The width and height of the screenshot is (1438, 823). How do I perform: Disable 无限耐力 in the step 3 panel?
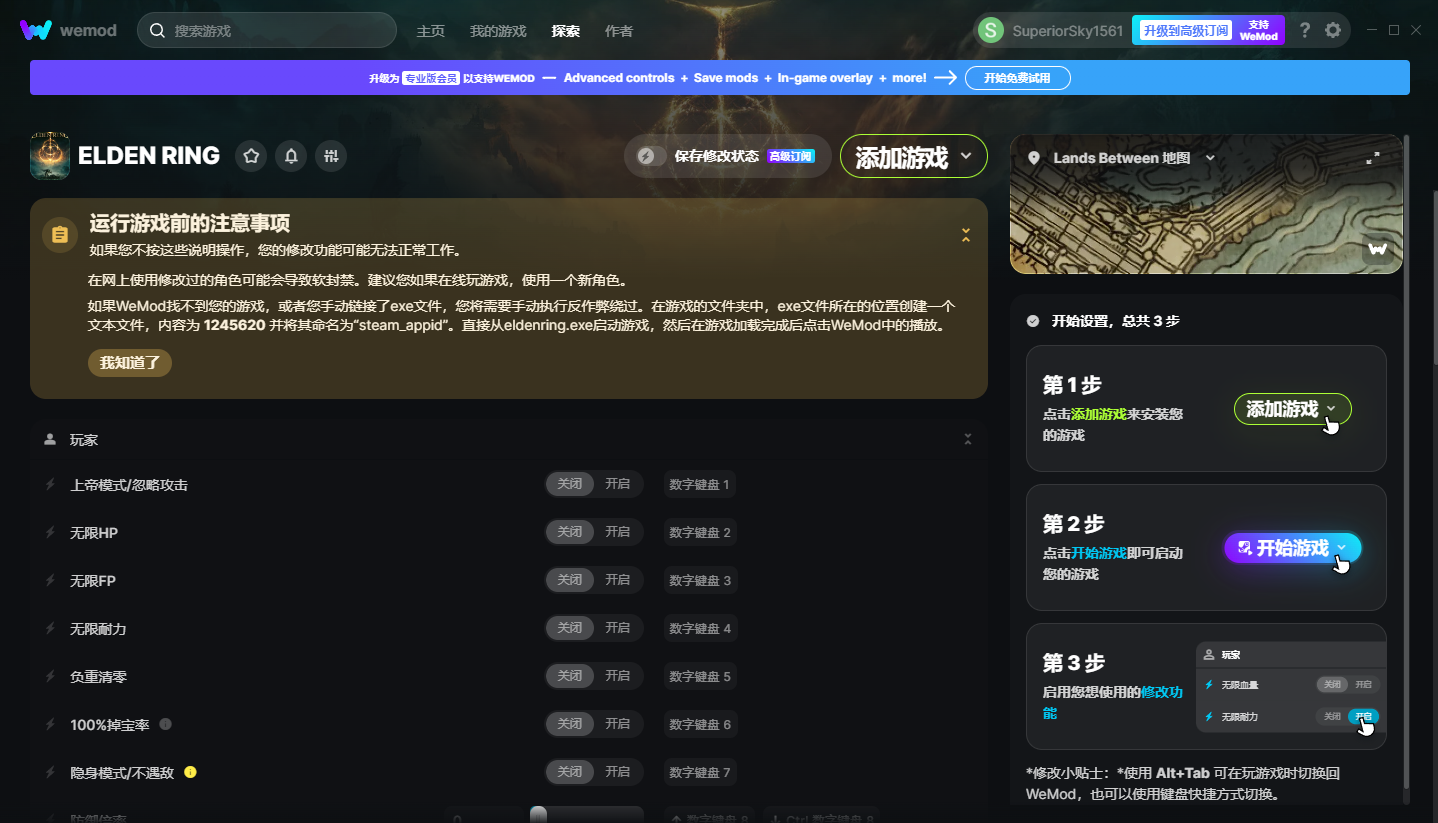(x=1334, y=716)
